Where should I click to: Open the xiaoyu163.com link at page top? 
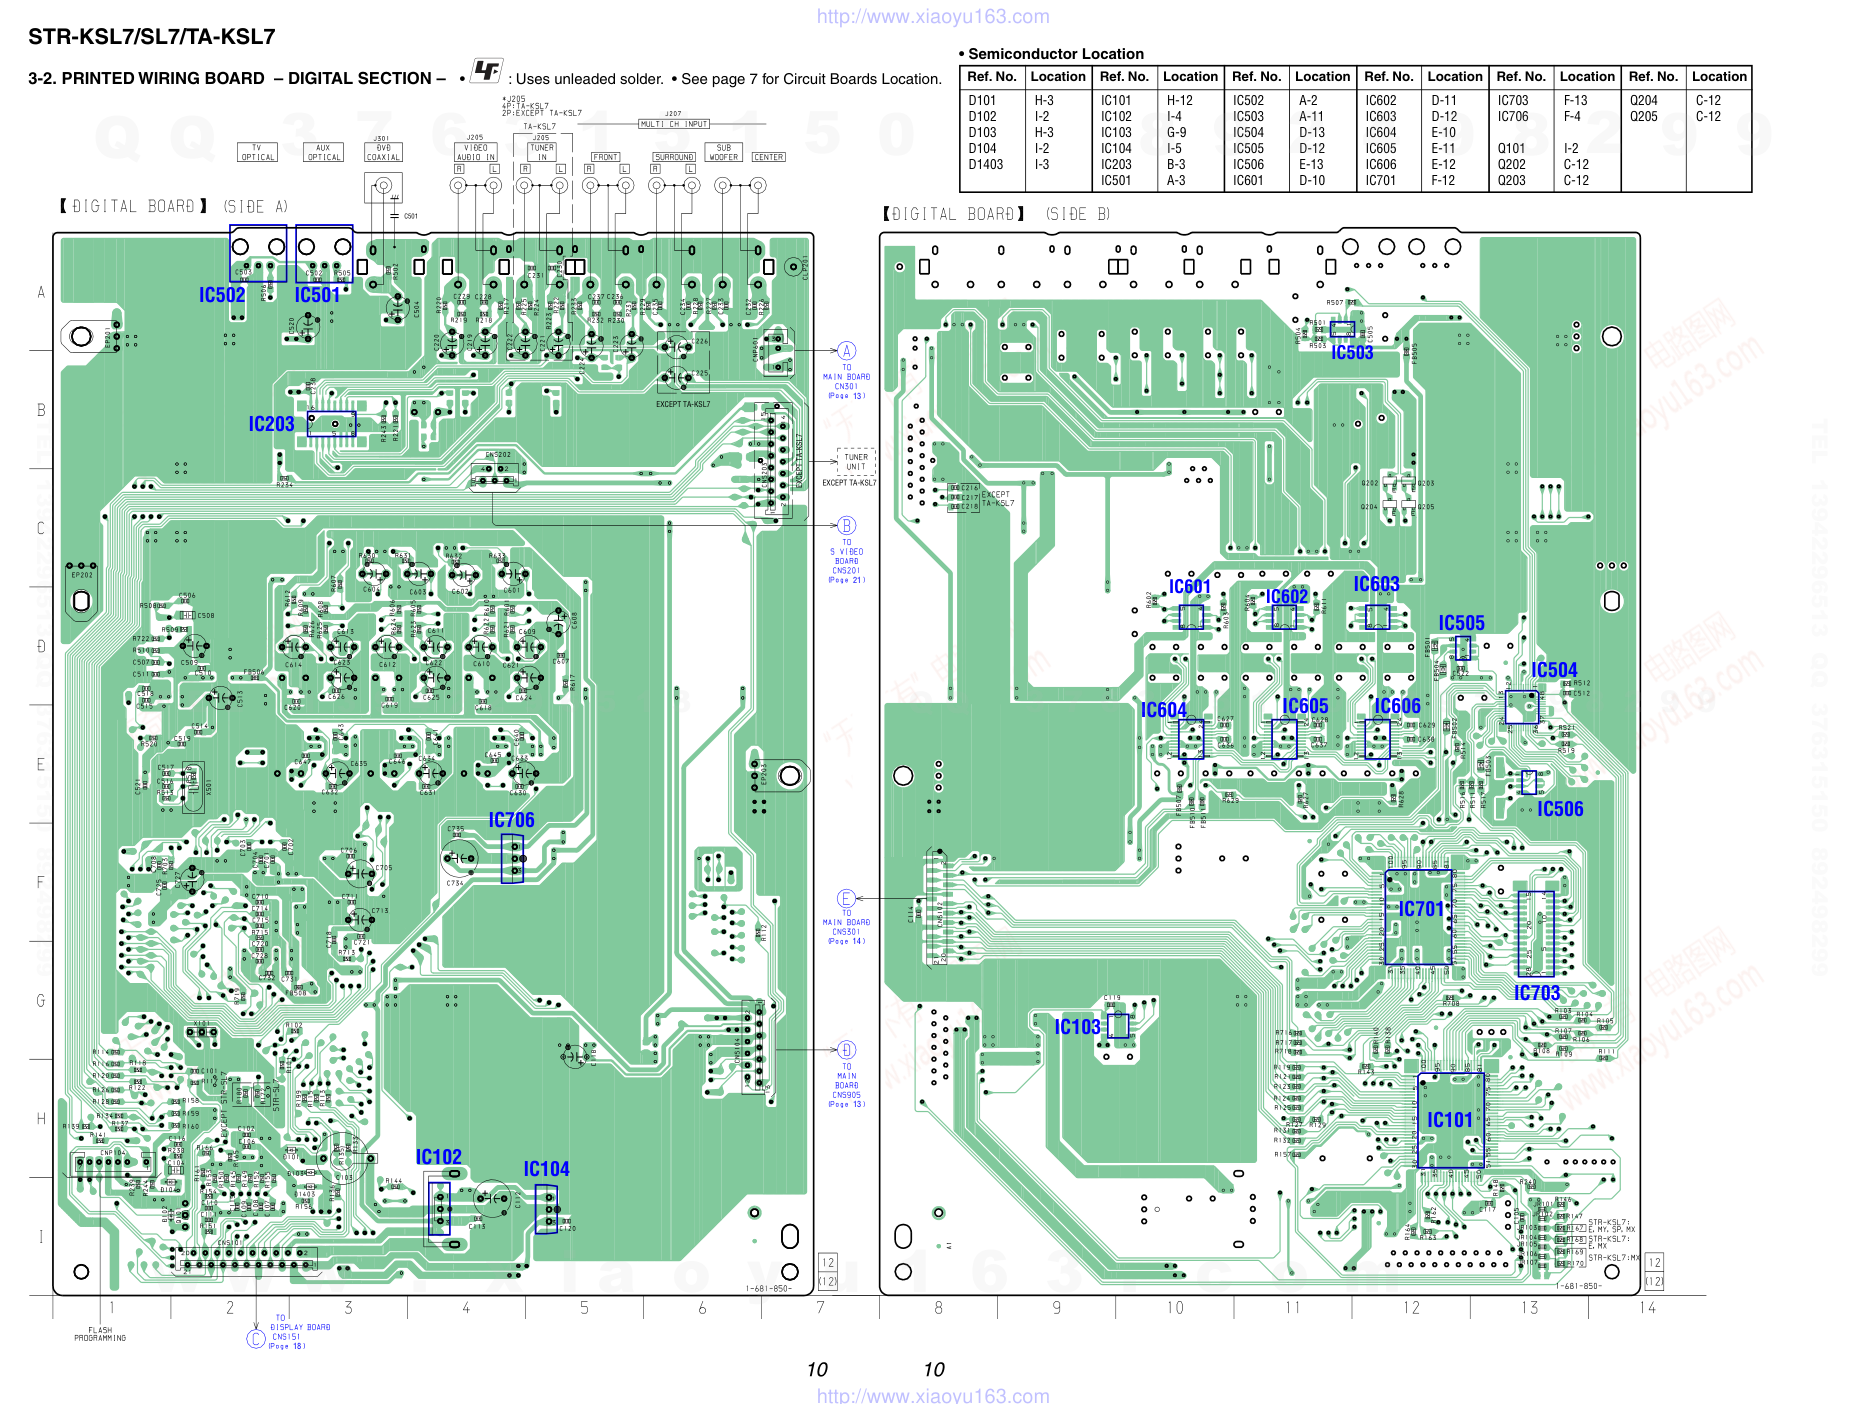tap(932, 16)
